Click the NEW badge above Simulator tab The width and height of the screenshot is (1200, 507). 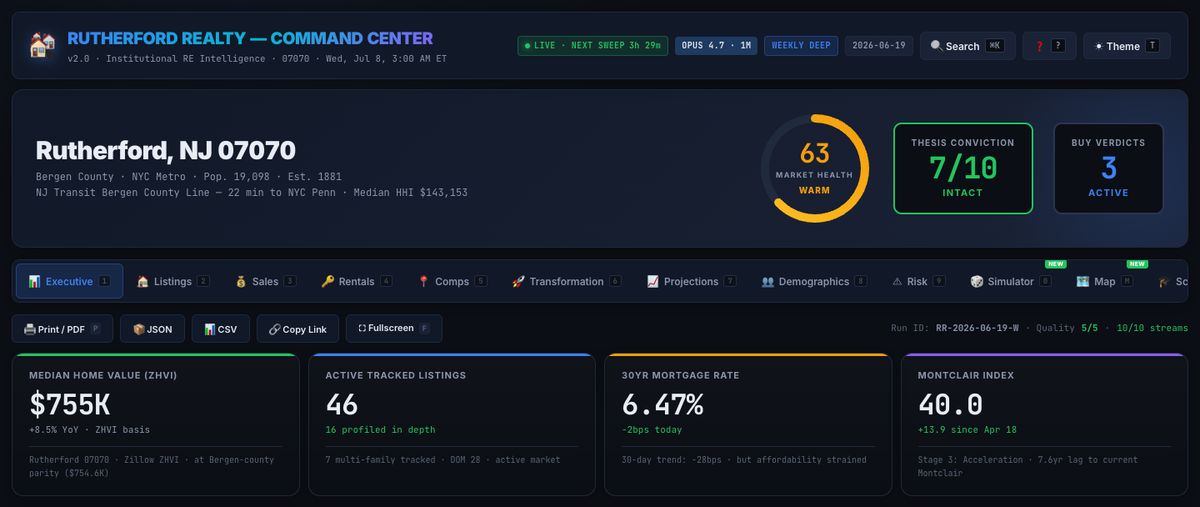[1055, 264]
